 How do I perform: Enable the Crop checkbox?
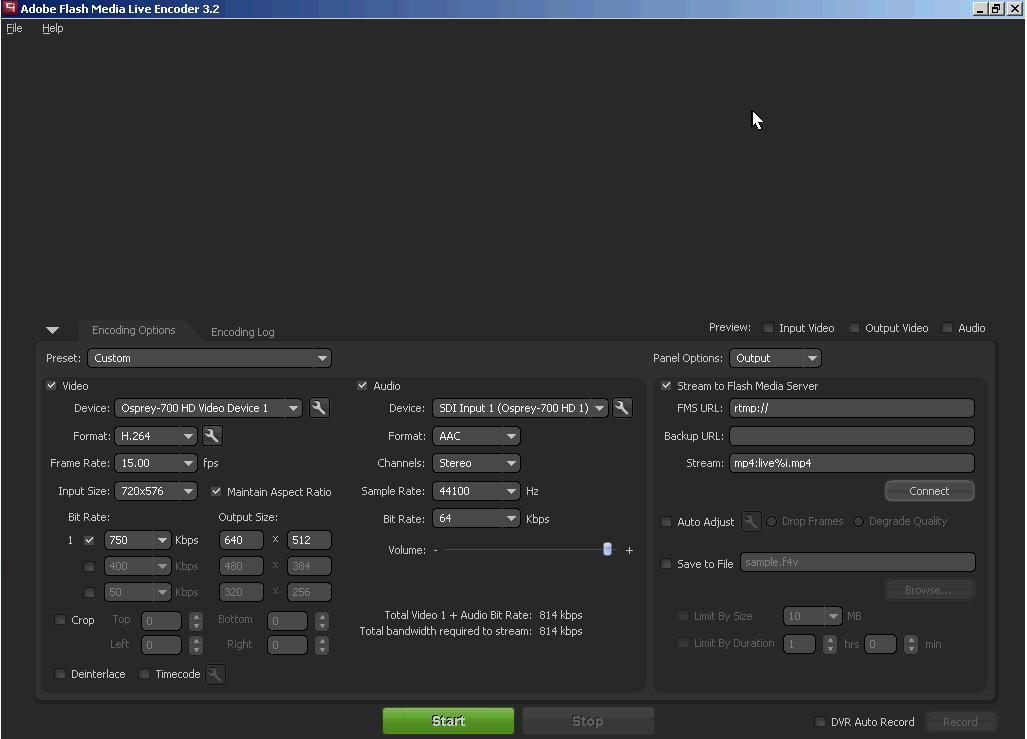click(x=60, y=620)
